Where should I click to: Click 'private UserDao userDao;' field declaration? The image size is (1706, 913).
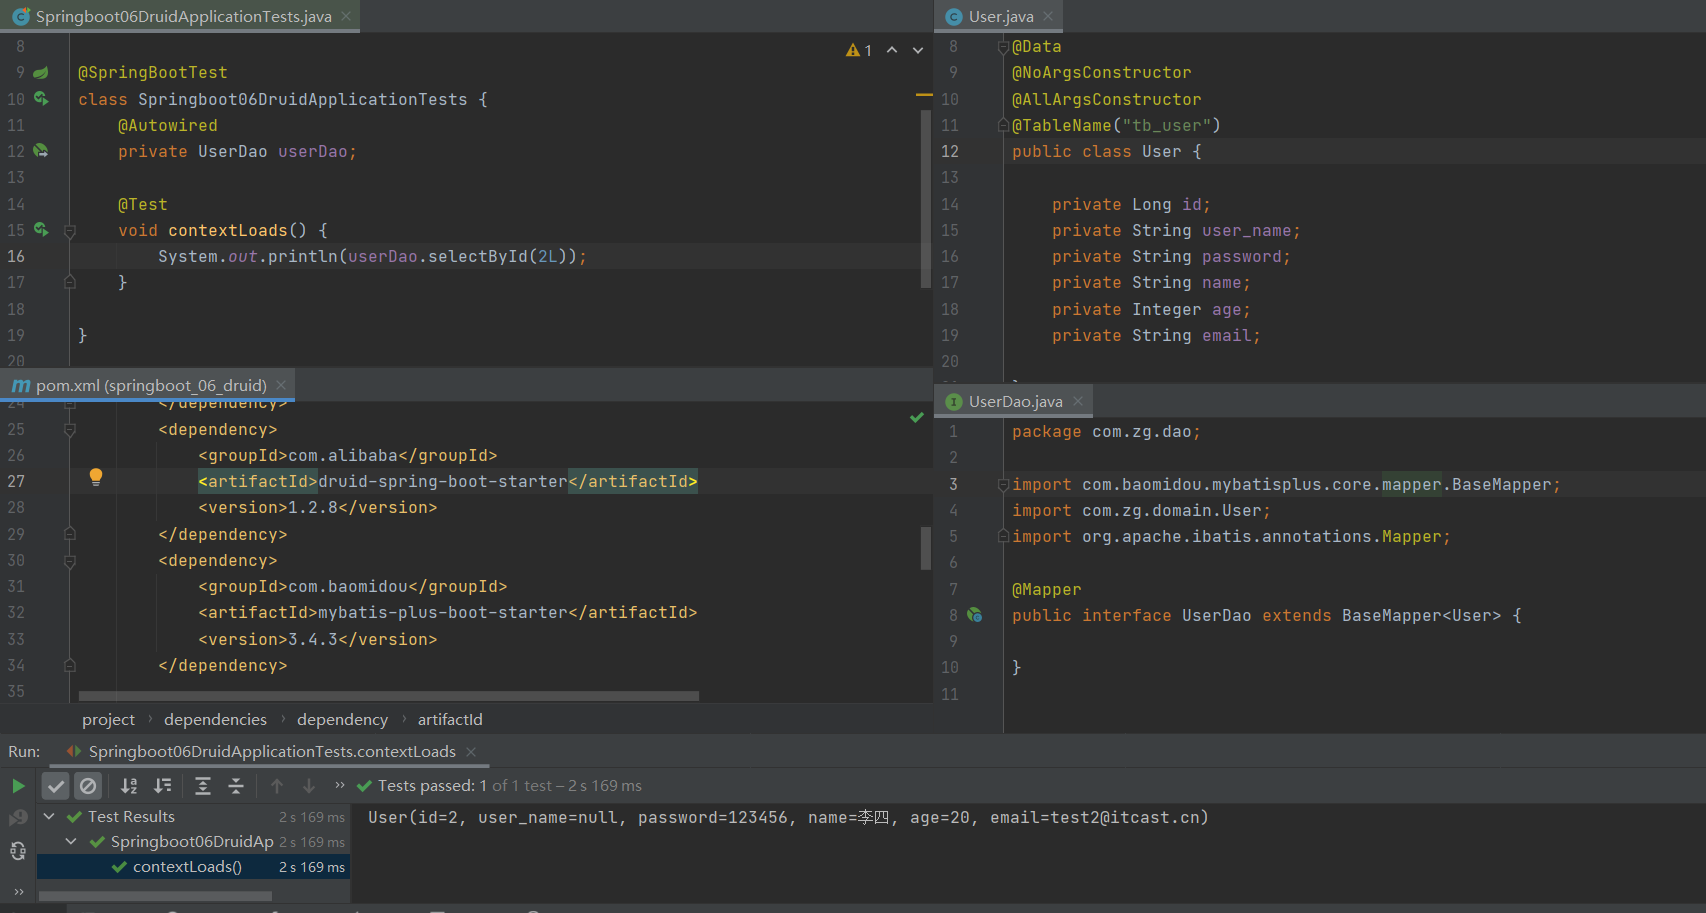point(237,151)
